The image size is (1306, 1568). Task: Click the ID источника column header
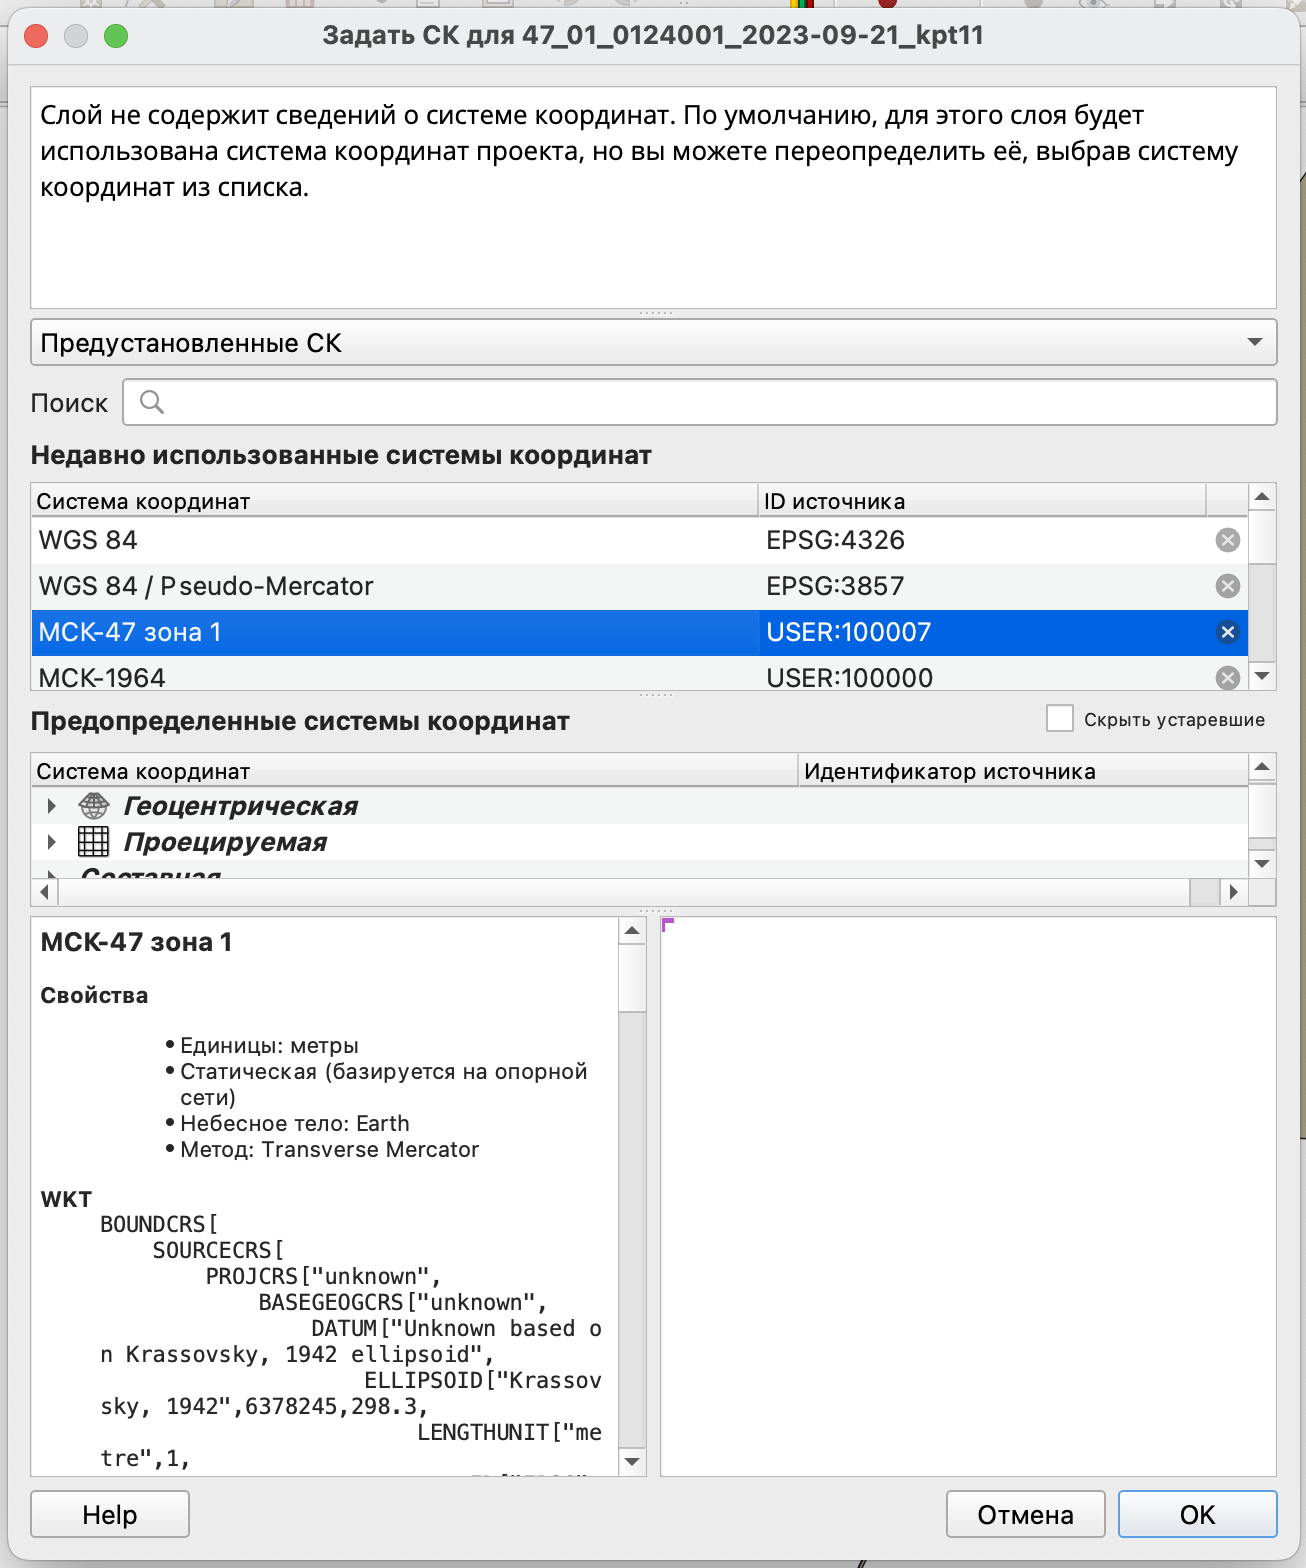click(980, 501)
